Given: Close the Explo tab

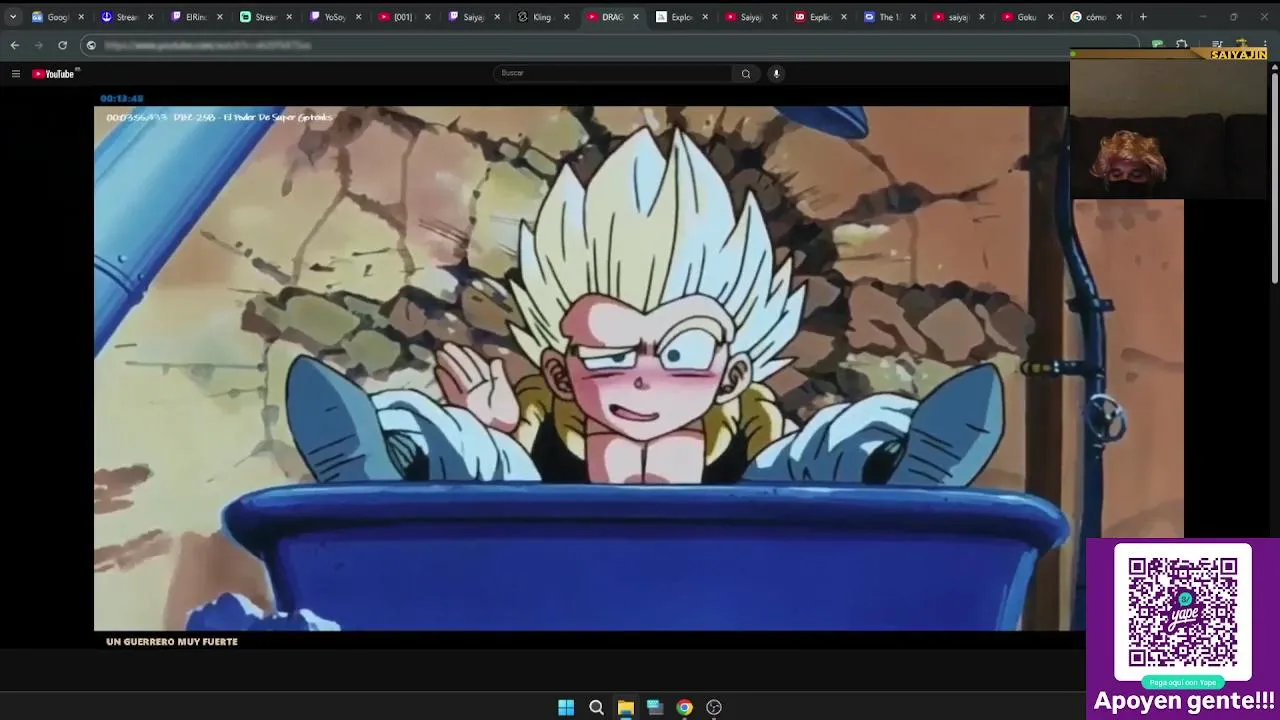Looking at the screenshot, I should pos(705,17).
